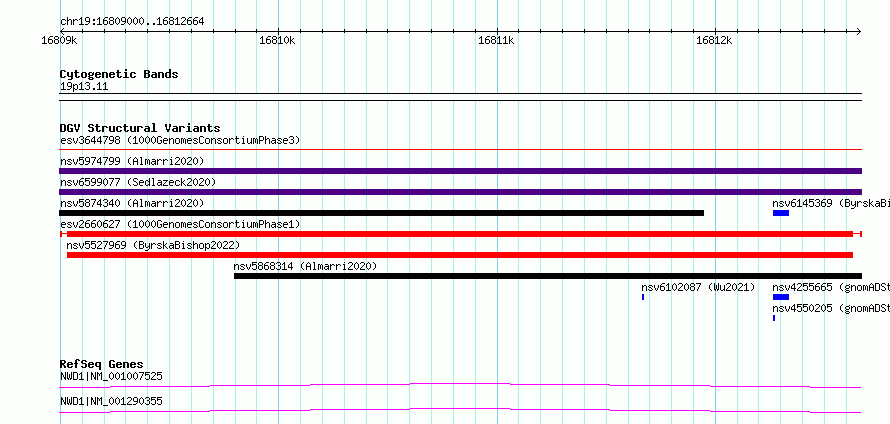Screen dimensions: 890x424
Task: Click the nsv4550205 variant label
Action: tap(831, 308)
